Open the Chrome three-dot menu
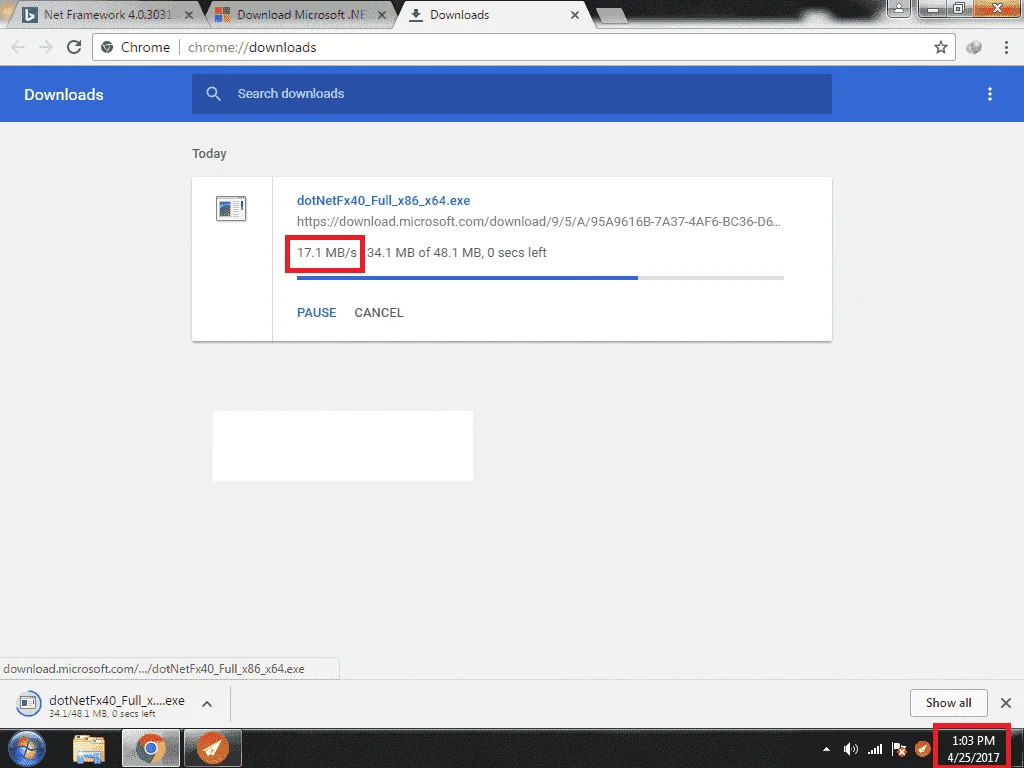 coord(1006,47)
